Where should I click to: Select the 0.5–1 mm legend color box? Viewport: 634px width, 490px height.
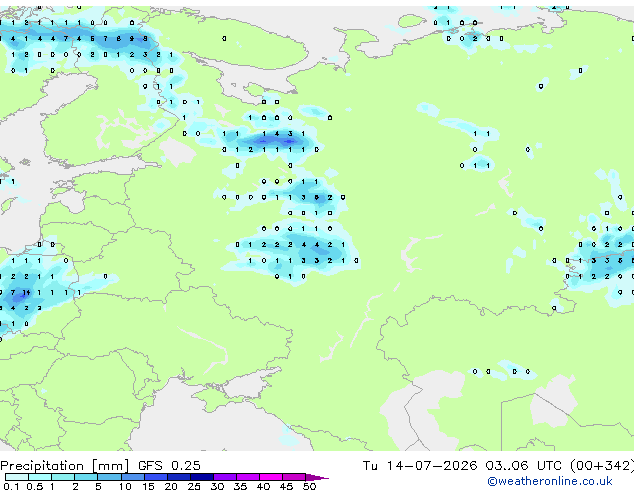[40, 477]
